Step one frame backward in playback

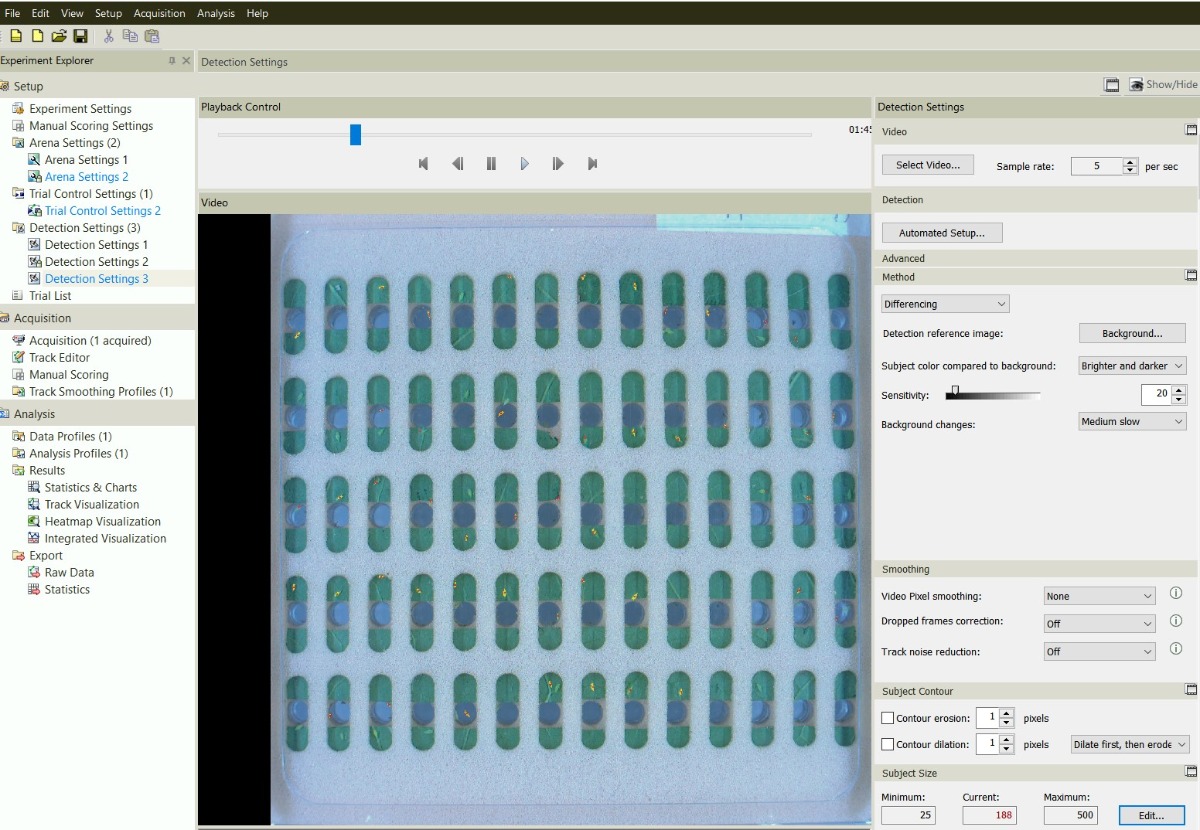click(x=458, y=164)
